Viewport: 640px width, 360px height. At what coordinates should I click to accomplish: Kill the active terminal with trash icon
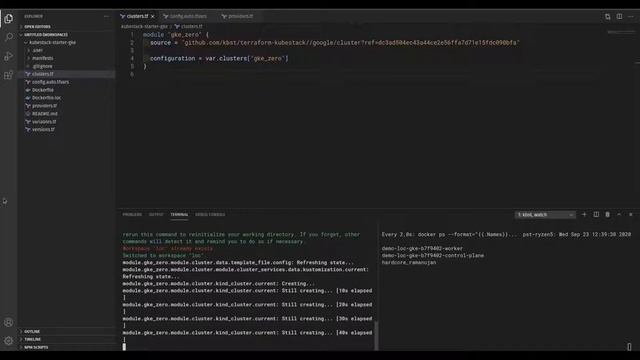[x=607, y=214]
